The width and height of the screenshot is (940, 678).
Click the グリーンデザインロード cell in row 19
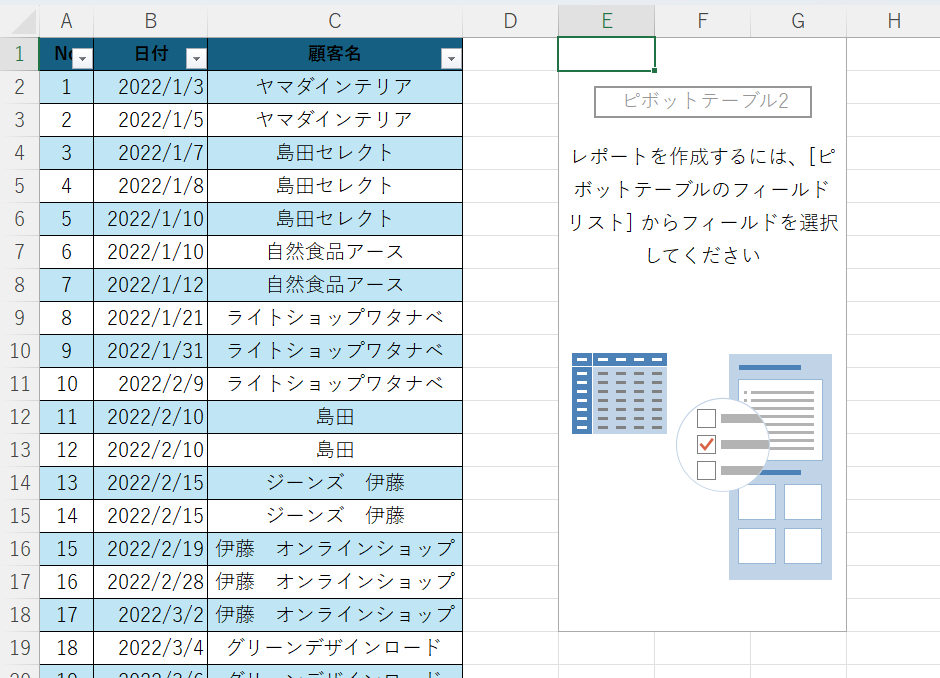click(x=335, y=648)
